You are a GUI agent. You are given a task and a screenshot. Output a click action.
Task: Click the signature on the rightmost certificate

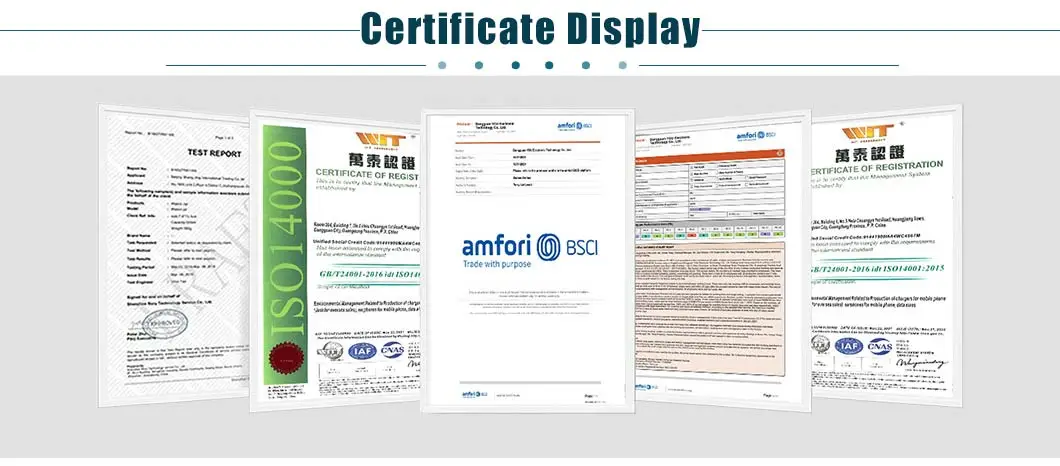(x=922, y=363)
